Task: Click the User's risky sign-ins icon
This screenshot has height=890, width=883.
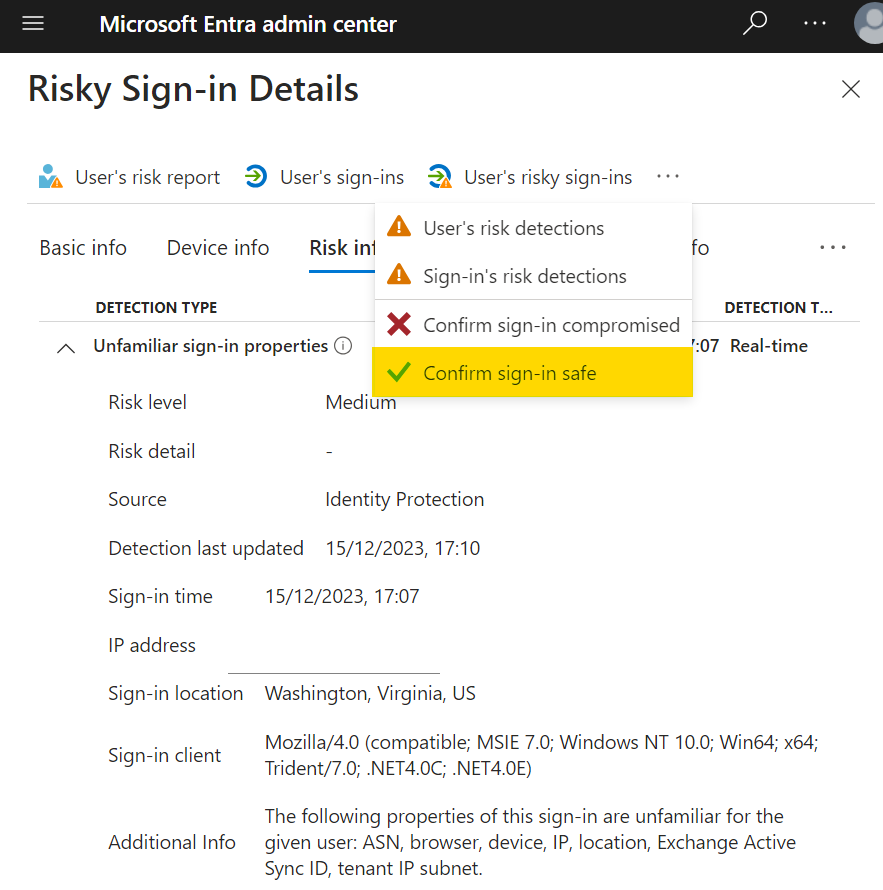Action: click(440, 177)
